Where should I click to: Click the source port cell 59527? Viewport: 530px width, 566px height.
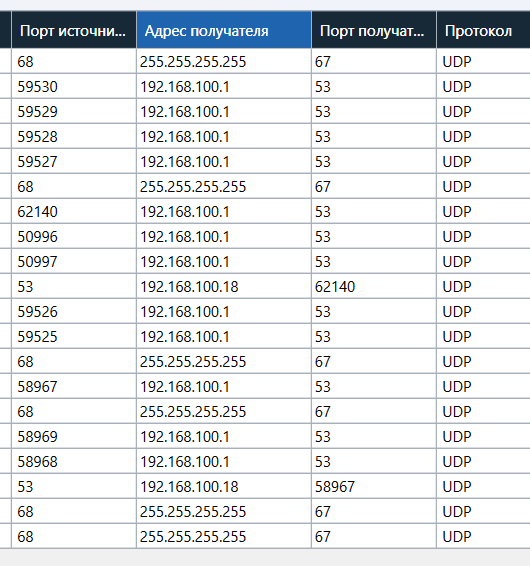[74, 161]
